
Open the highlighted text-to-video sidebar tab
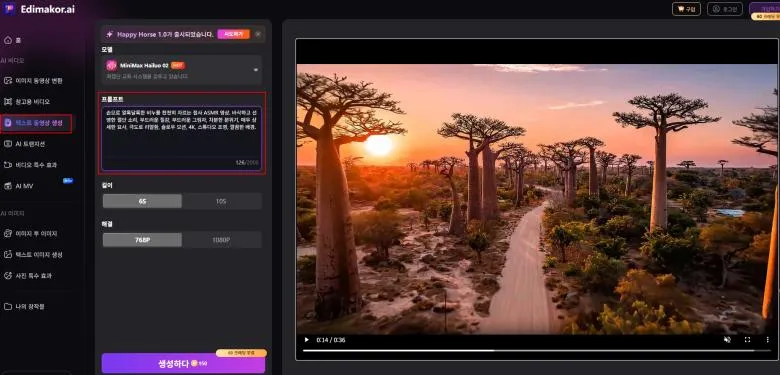tap(36, 123)
